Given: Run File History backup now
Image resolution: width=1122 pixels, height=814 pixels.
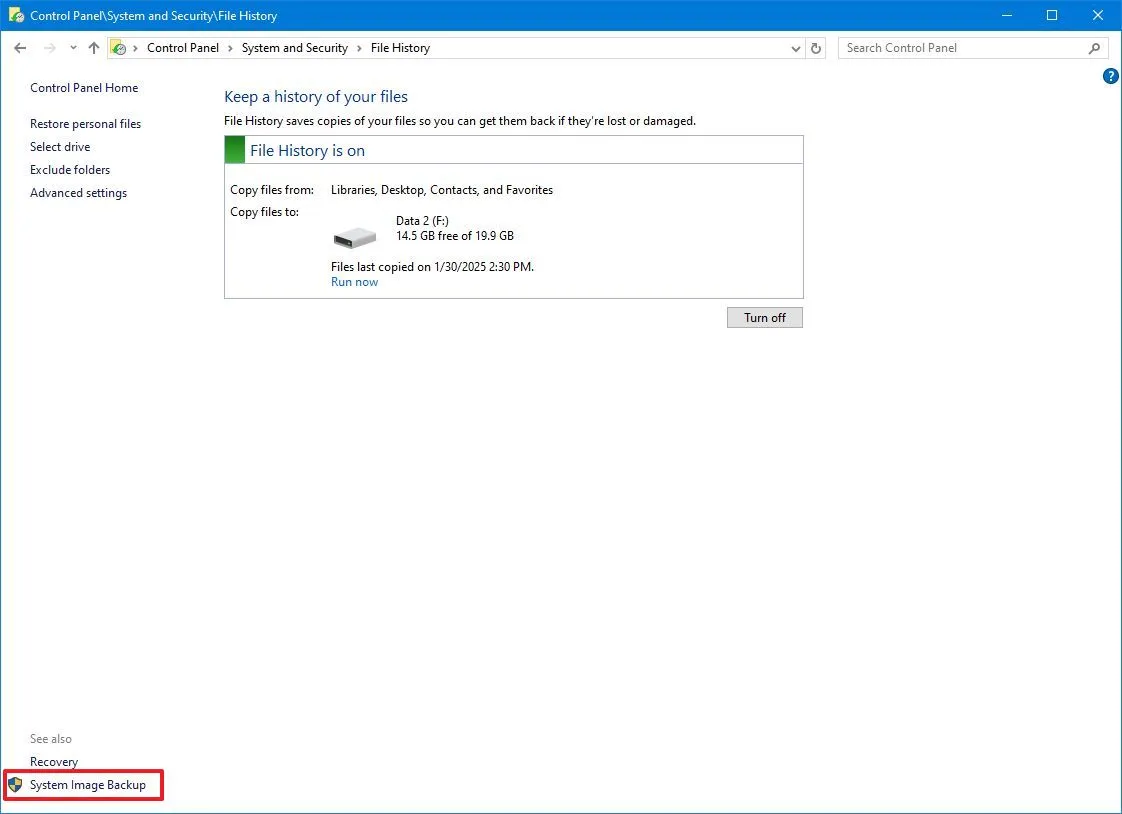Looking at the screenshot, I should (x=354, y=281).
